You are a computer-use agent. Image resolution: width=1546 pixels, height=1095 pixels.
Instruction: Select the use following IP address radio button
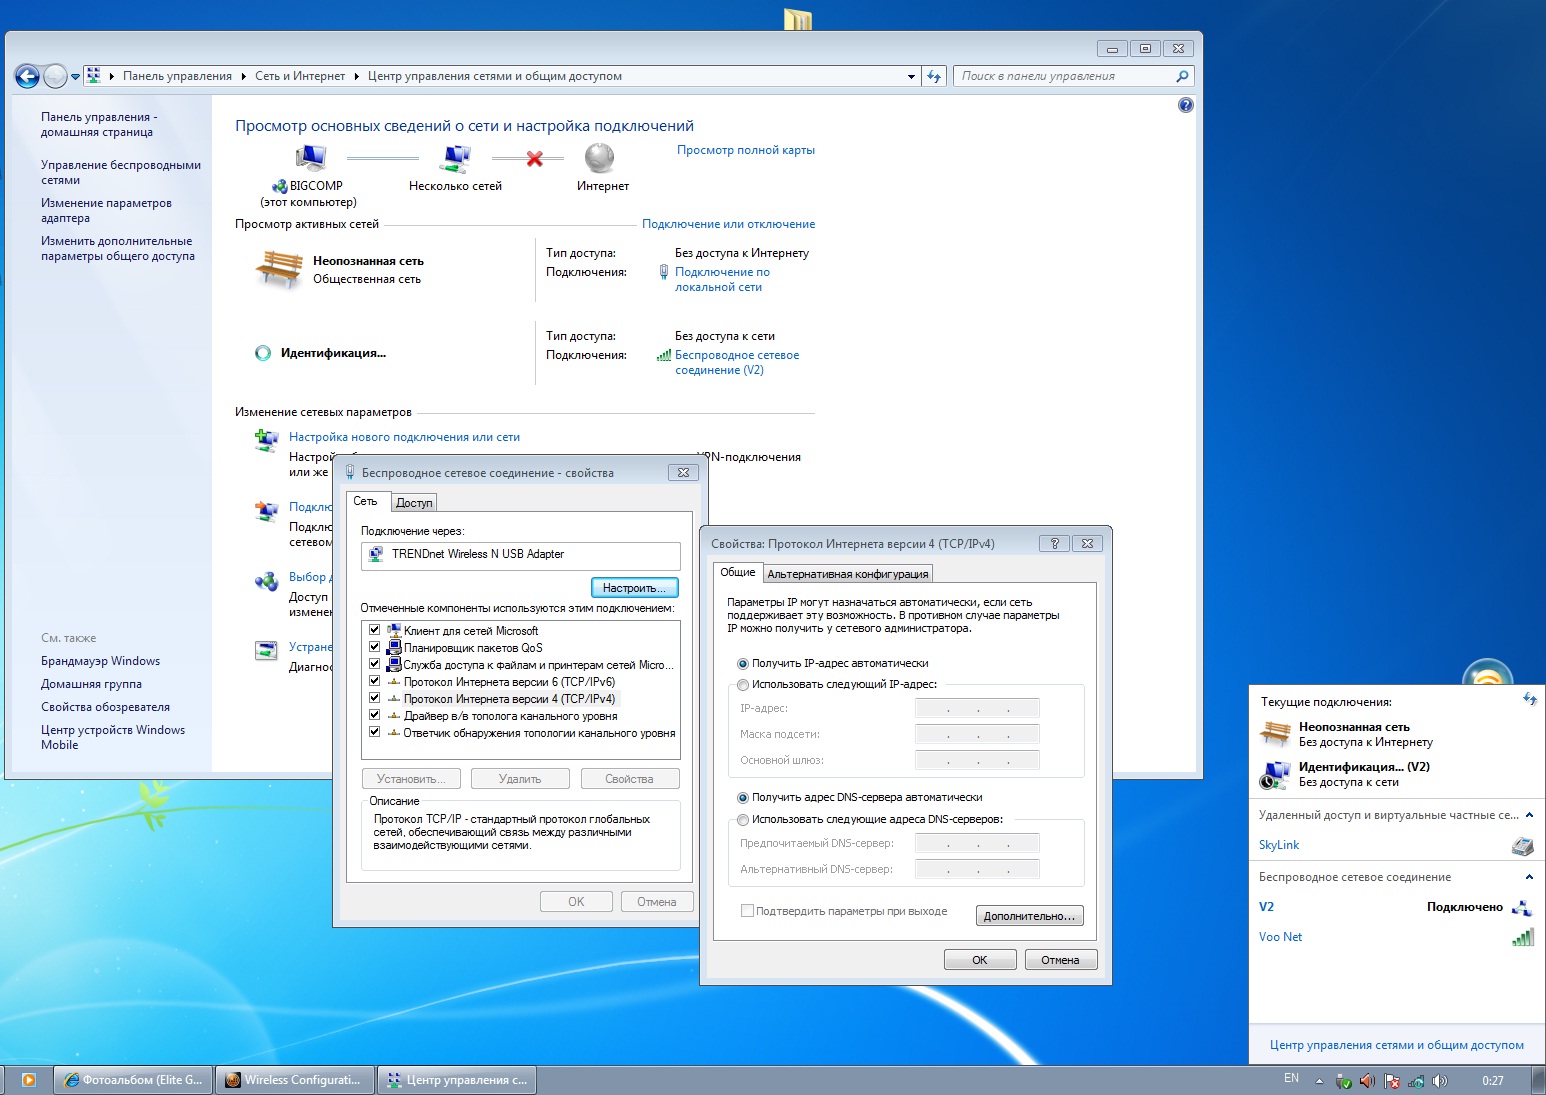[743, 685]
